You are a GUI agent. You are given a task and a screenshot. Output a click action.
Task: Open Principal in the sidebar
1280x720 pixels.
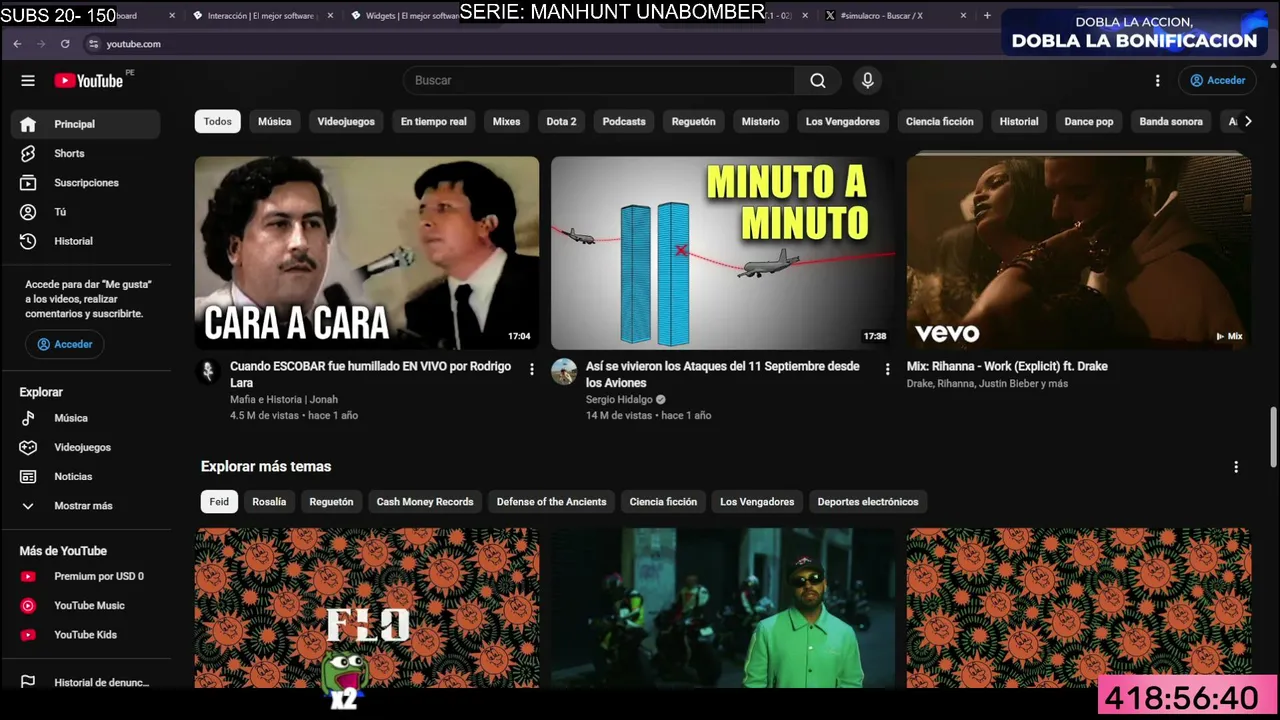(85, 124)
